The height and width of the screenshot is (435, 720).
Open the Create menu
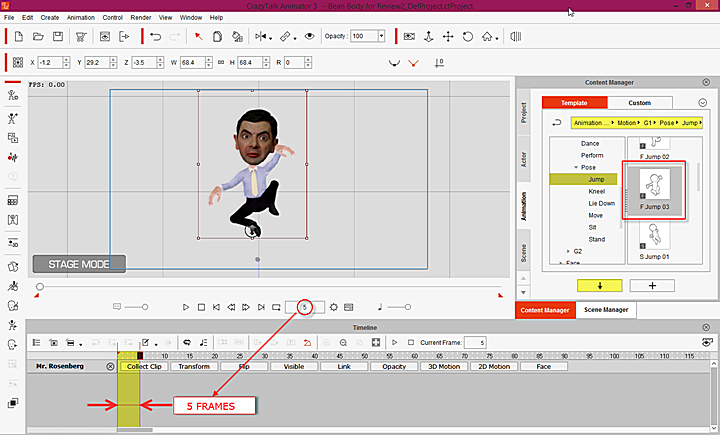click(50, 17)
